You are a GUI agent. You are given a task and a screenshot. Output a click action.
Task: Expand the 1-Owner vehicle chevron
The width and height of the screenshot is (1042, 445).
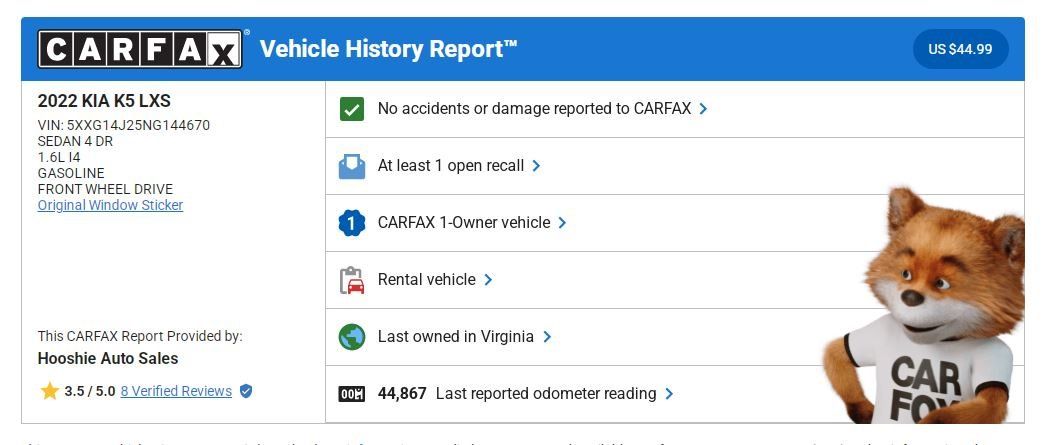pyautogui.click(x=562, y=223)
